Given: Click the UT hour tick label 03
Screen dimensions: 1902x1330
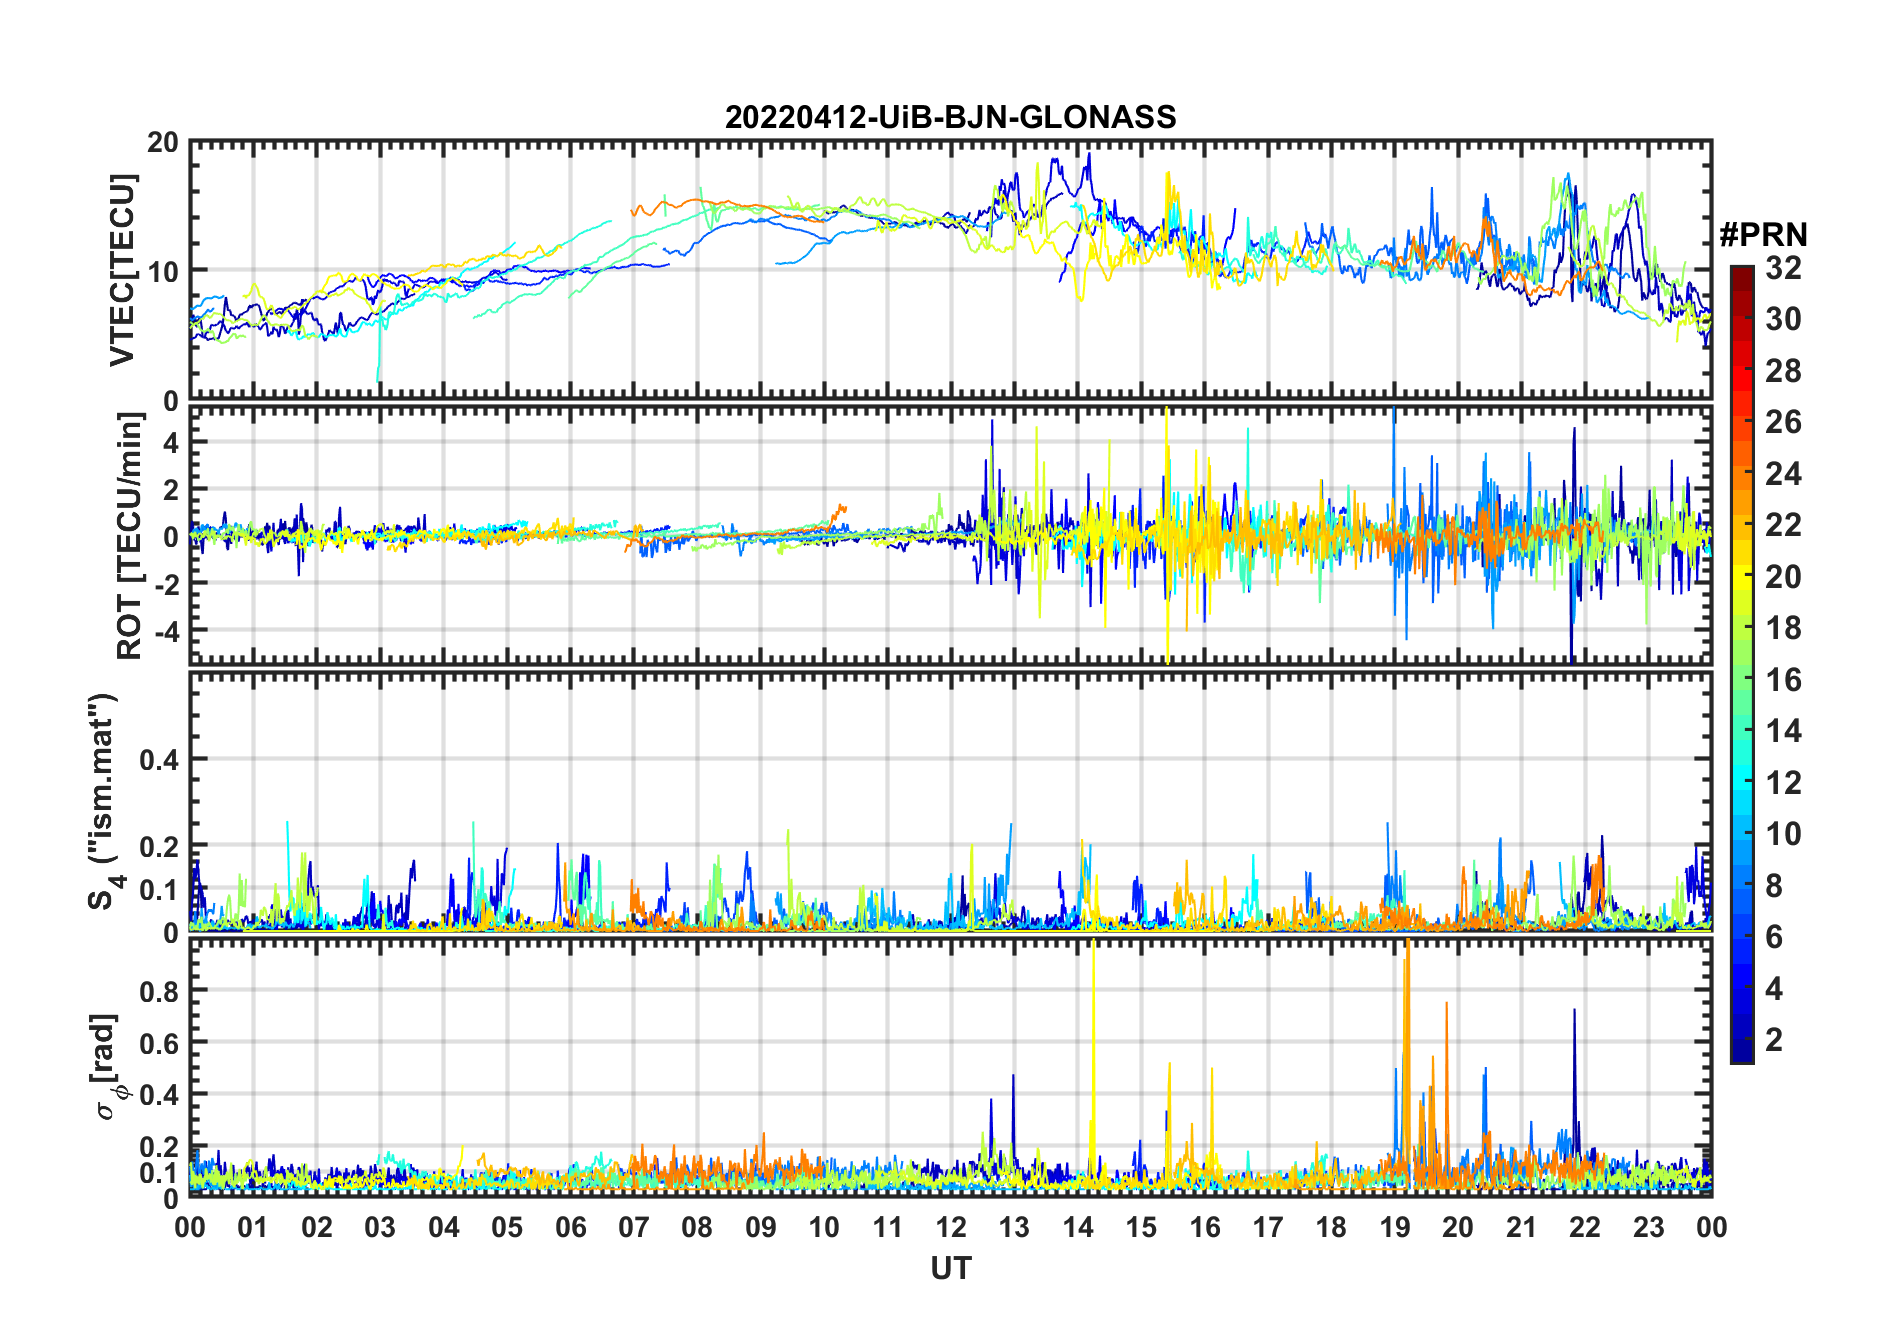Looking at the screenshot, I should (380, 1227).
